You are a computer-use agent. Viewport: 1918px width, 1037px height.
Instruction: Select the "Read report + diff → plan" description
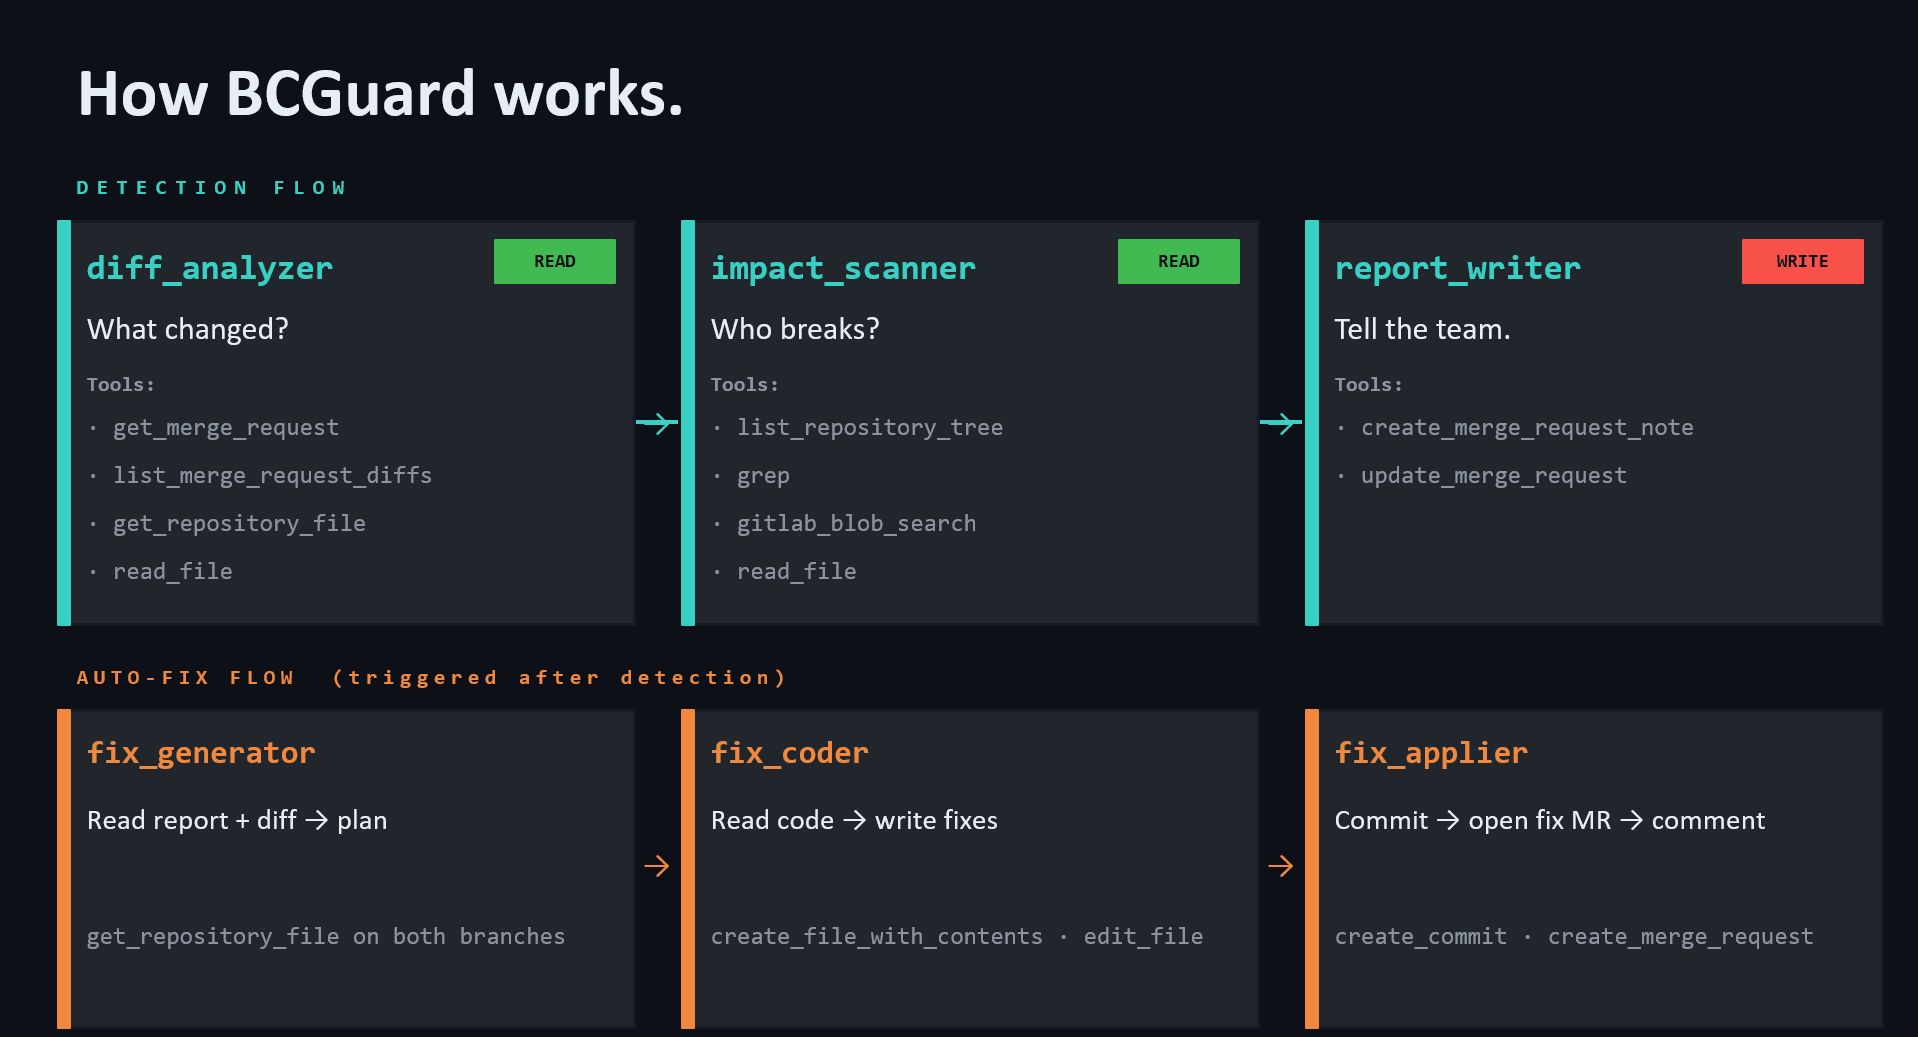click(237, 821)
